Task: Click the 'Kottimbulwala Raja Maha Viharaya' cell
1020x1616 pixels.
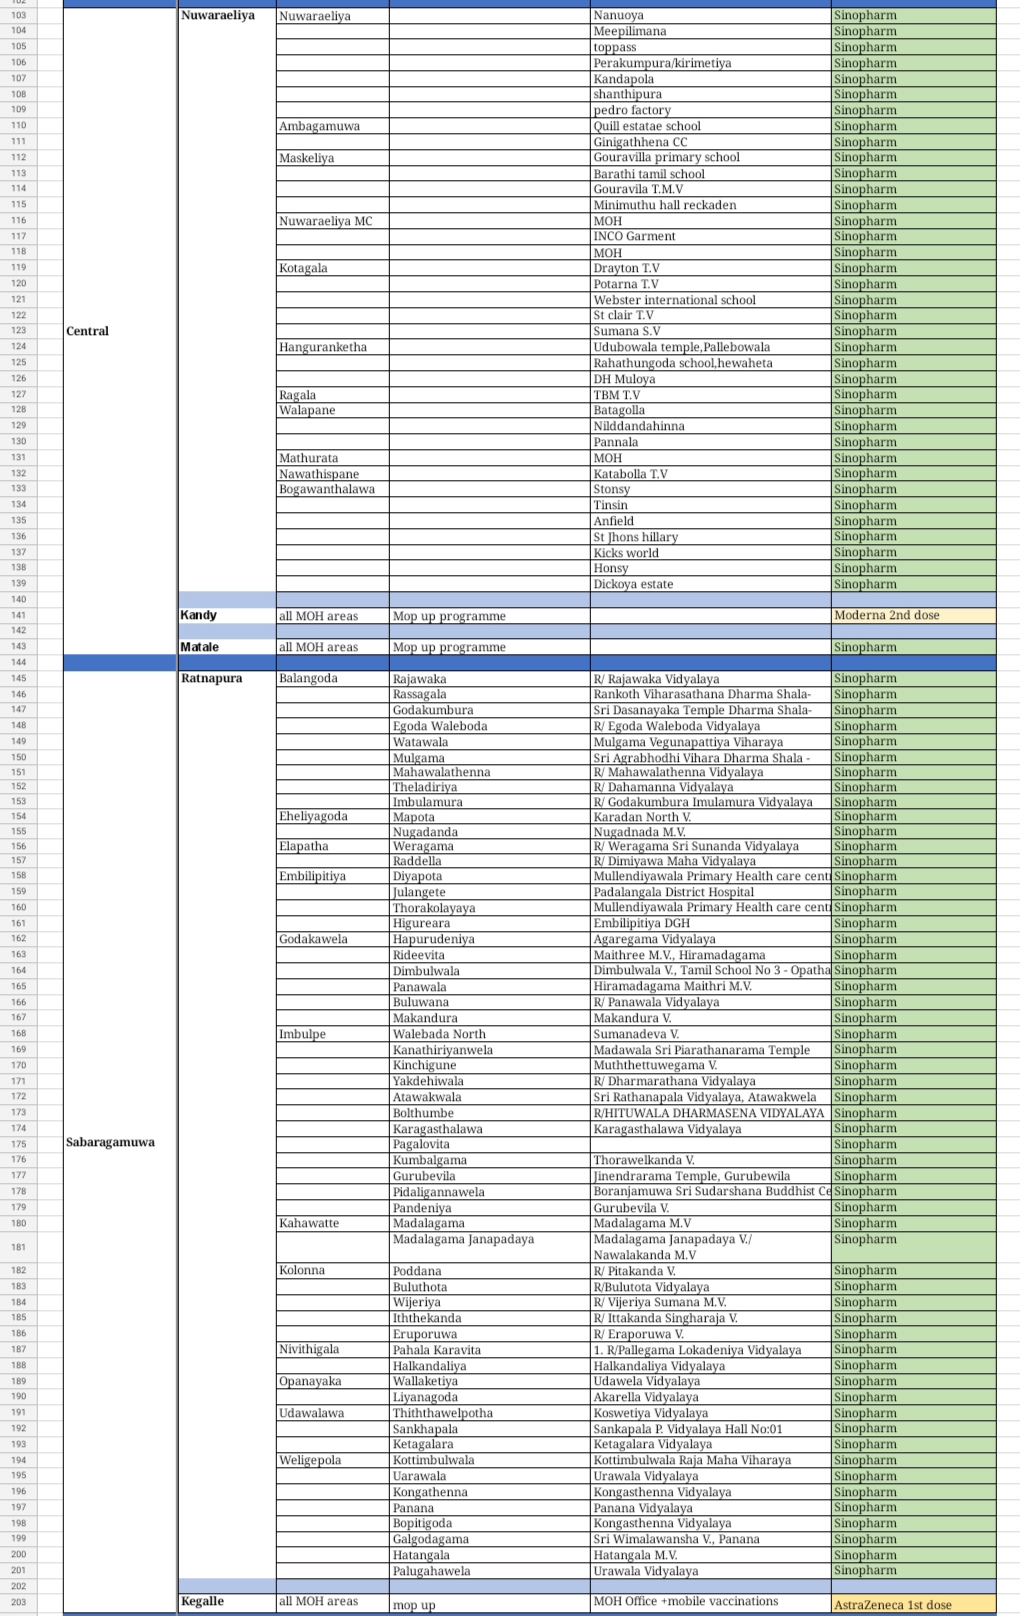Action: [710, 1460]
